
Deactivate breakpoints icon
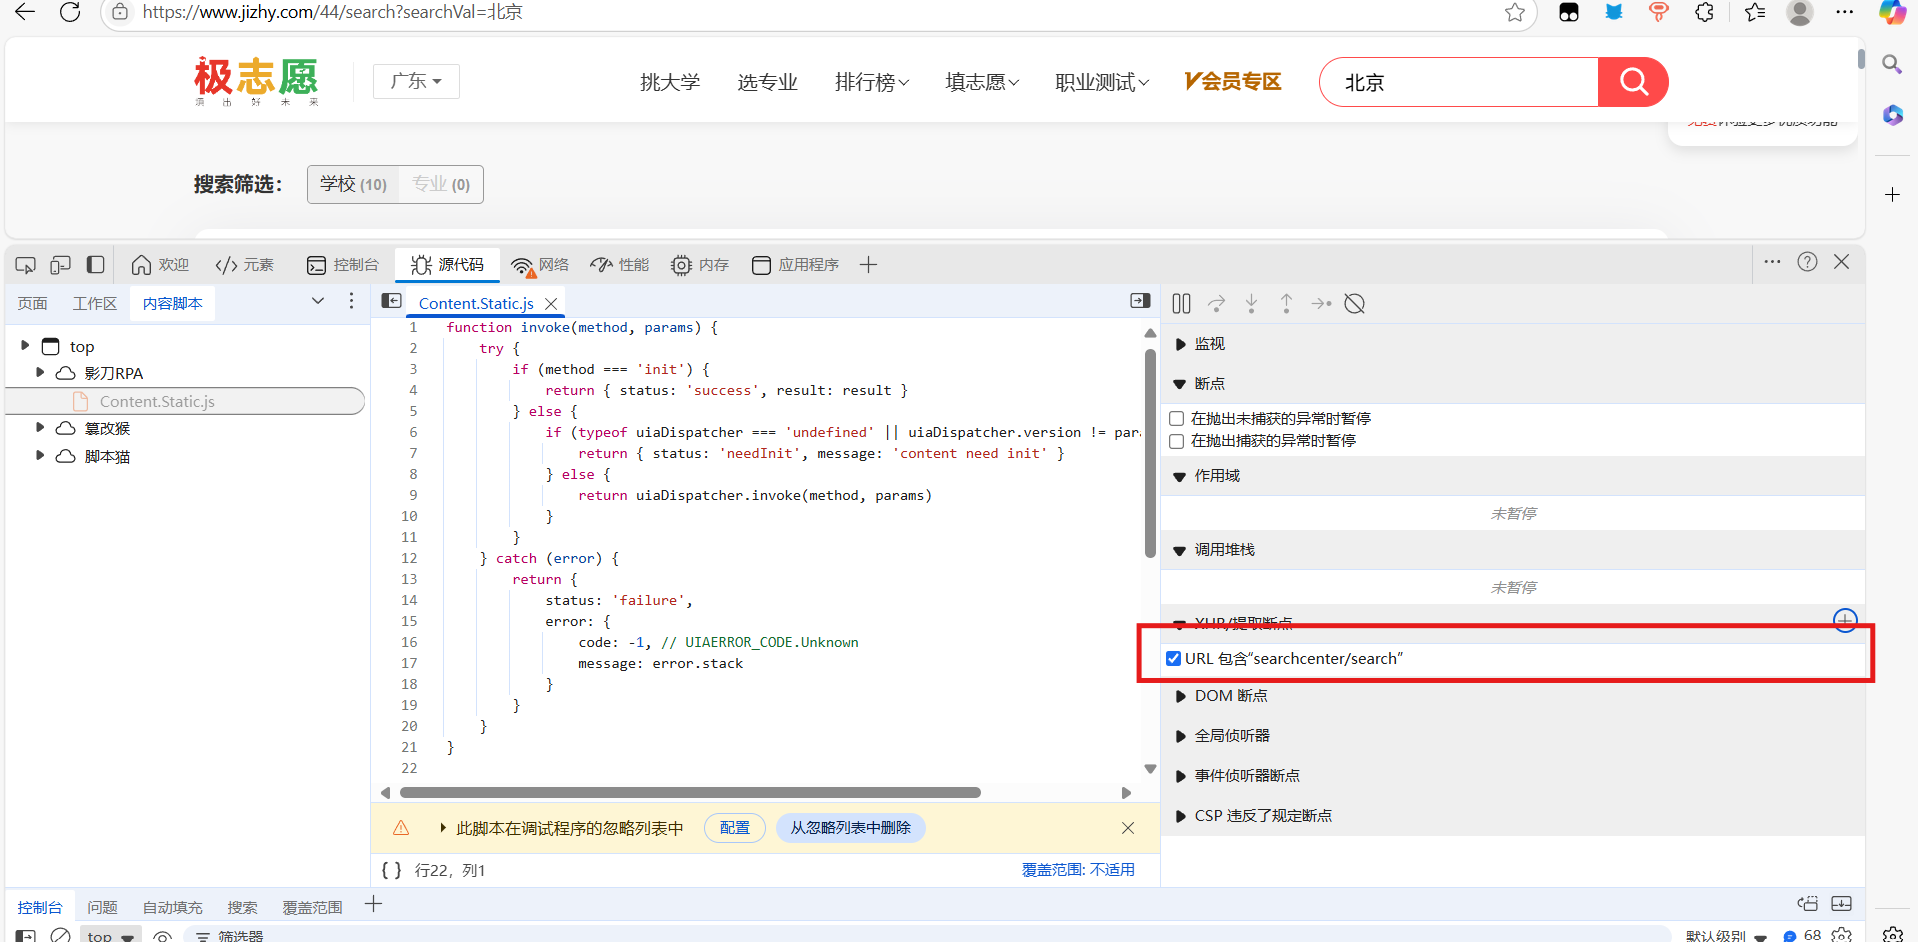[1355, 303]
